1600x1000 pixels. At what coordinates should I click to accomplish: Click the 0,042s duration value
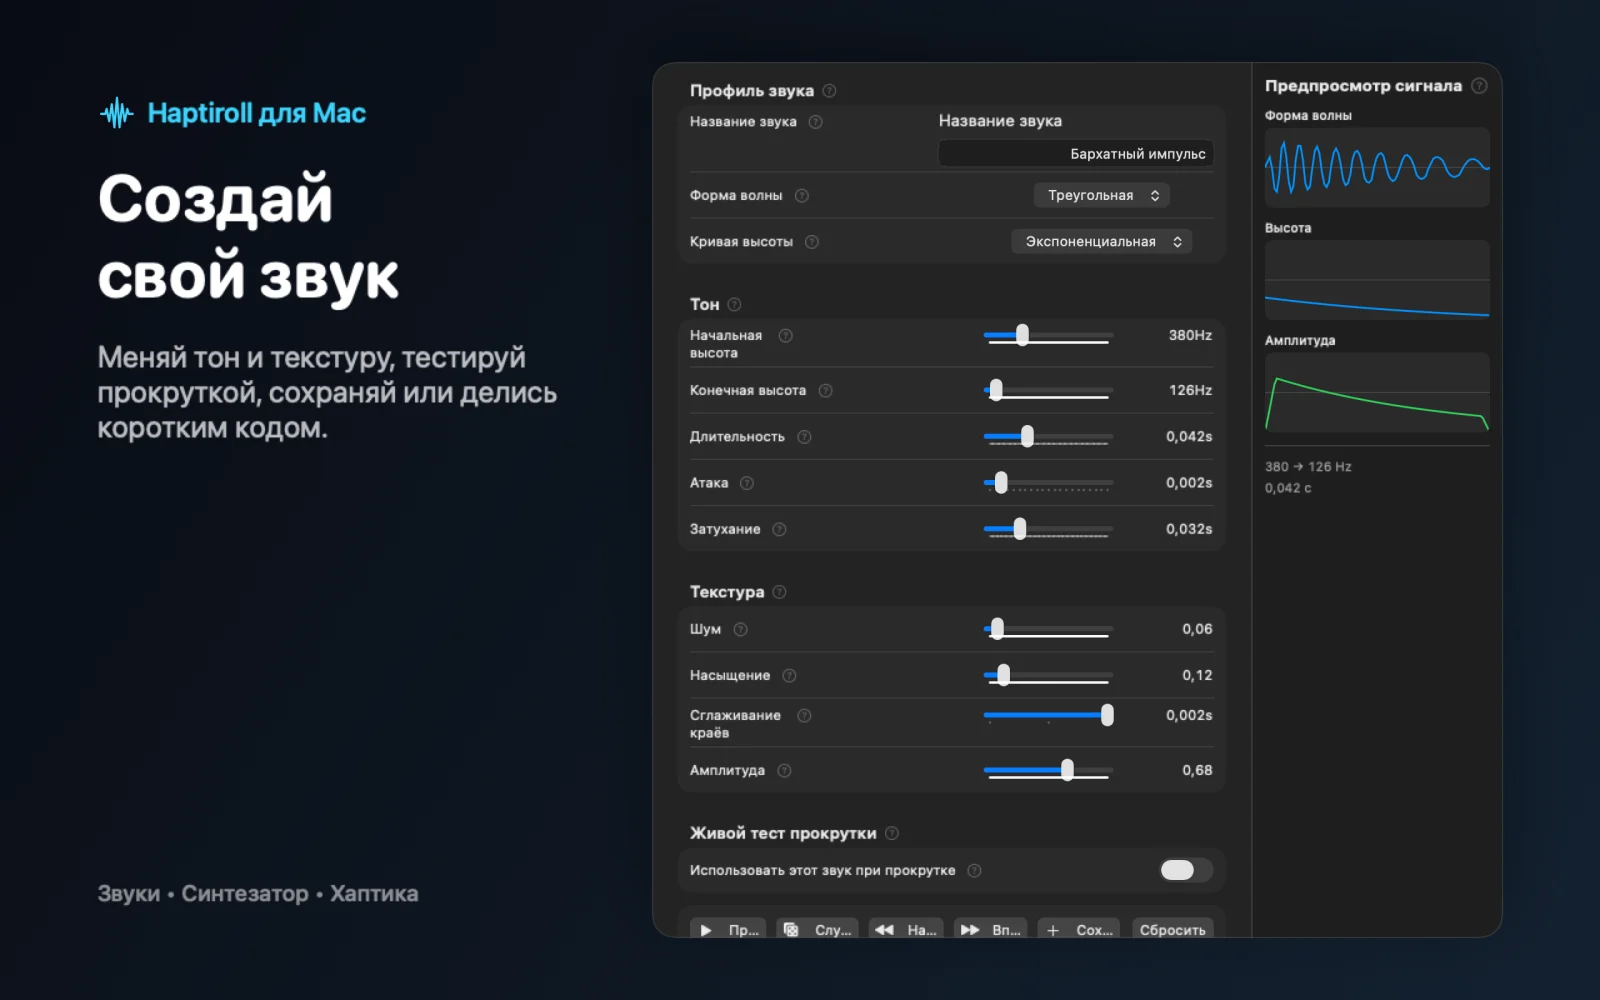click(x=1189, y=437)
